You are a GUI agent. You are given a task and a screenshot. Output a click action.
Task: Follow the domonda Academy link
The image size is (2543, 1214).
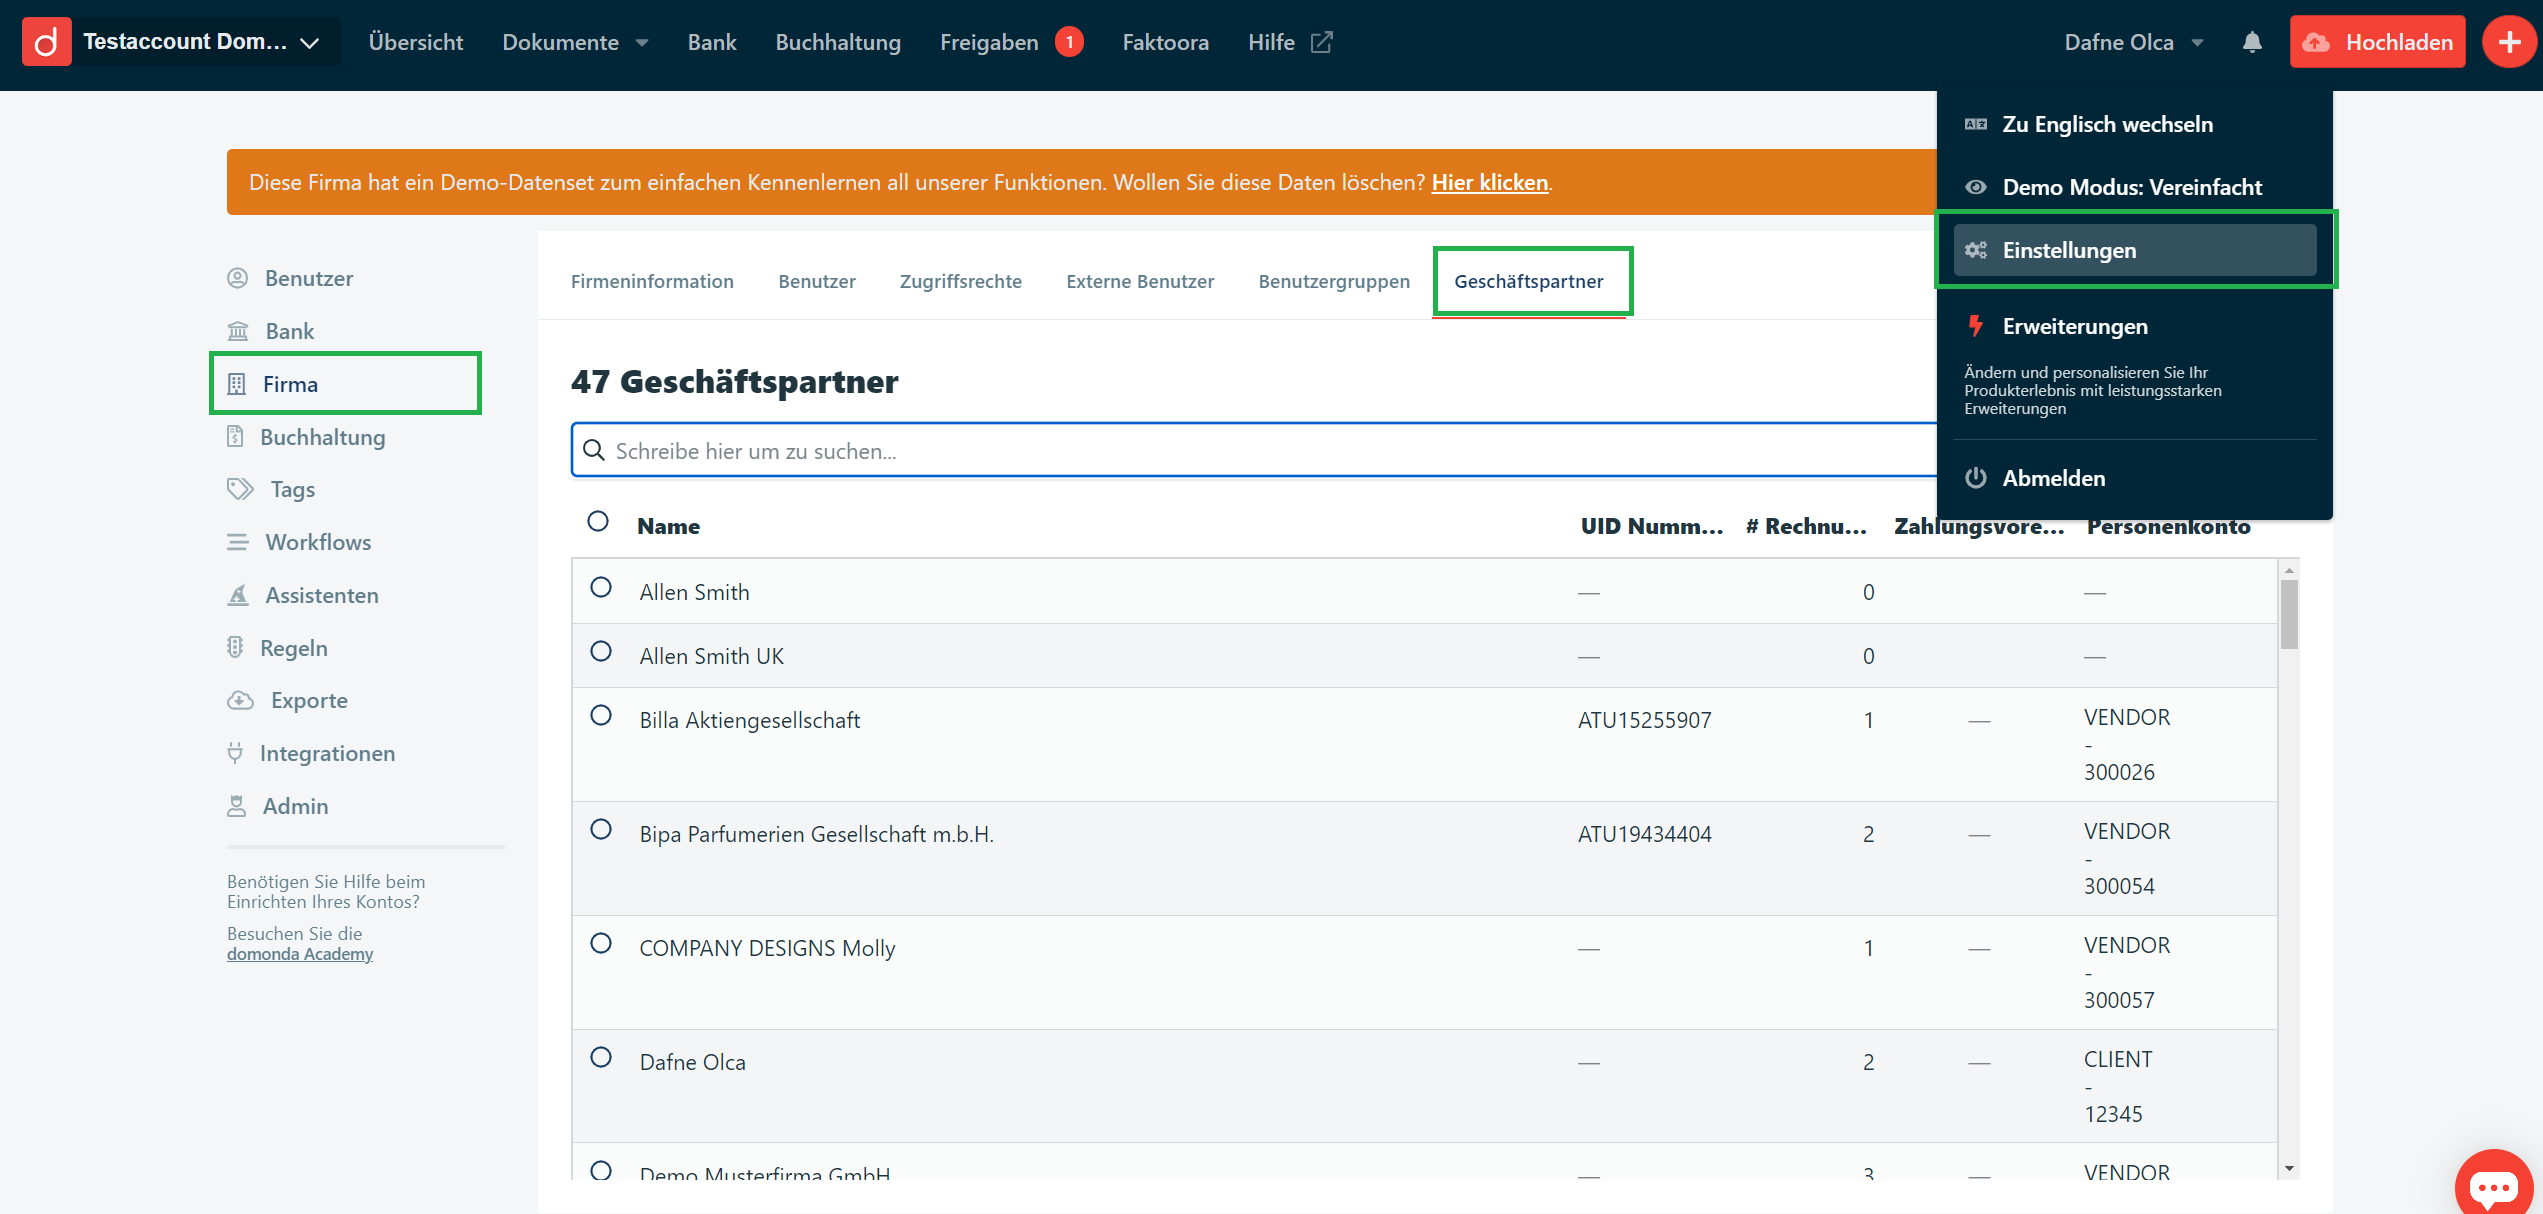299,954
